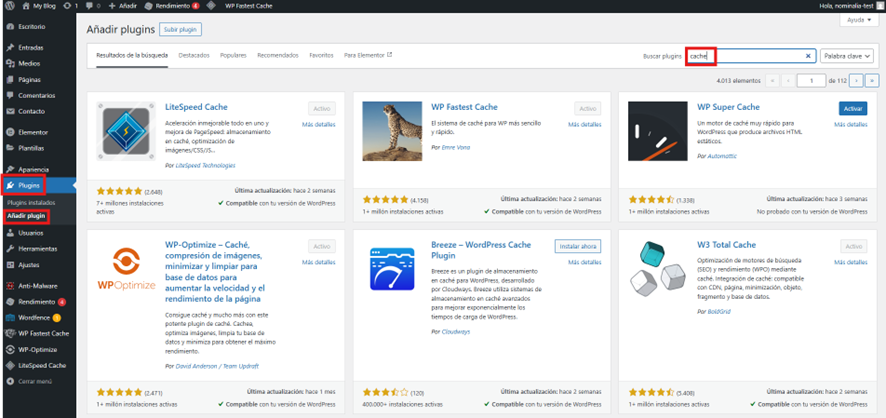Click the WordPress logo icon in admin bar

click(x=10, y=6)
